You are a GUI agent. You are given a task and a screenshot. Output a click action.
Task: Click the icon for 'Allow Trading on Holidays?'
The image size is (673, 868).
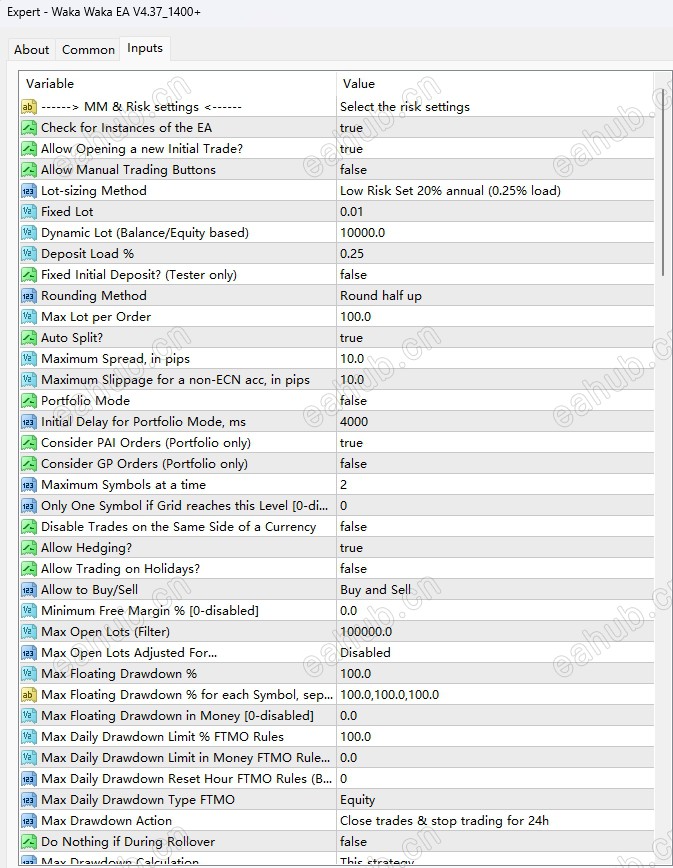[x=29, y=569]
